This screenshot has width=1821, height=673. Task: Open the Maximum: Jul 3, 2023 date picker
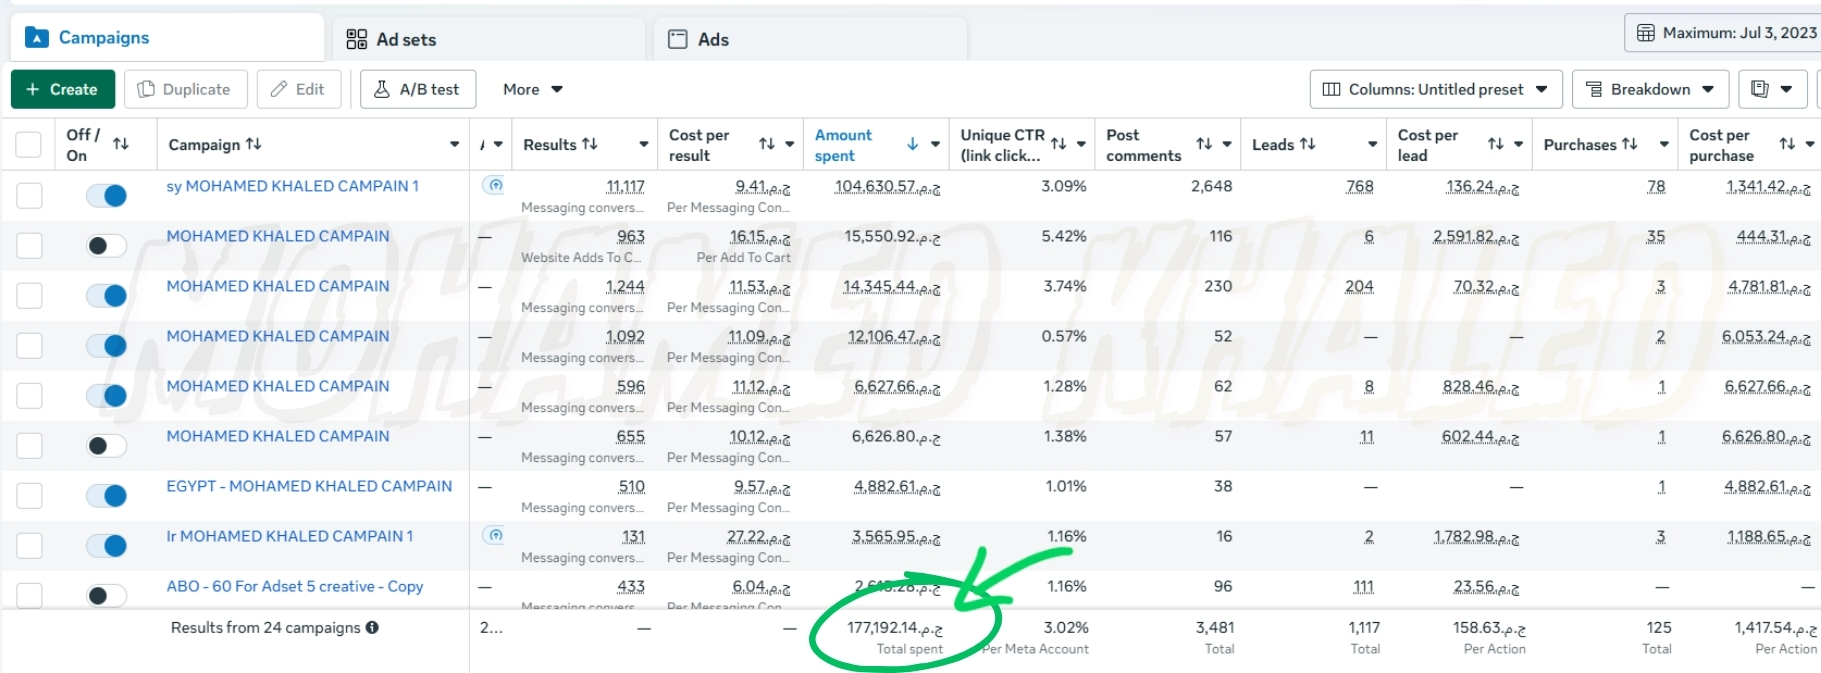pos(1723,33)
